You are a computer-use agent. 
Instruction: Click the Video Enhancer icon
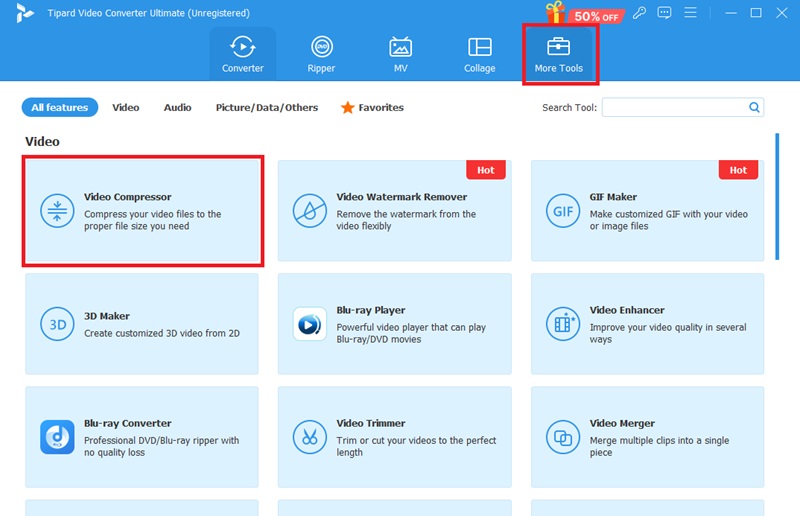[563, 324]
